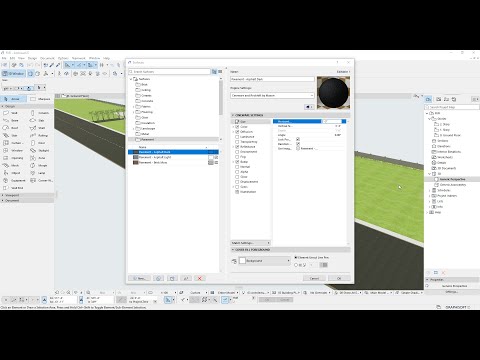Viewport: 480px width, 360px height.
Task: Click the black surface preview sphere
Action: 333,93
